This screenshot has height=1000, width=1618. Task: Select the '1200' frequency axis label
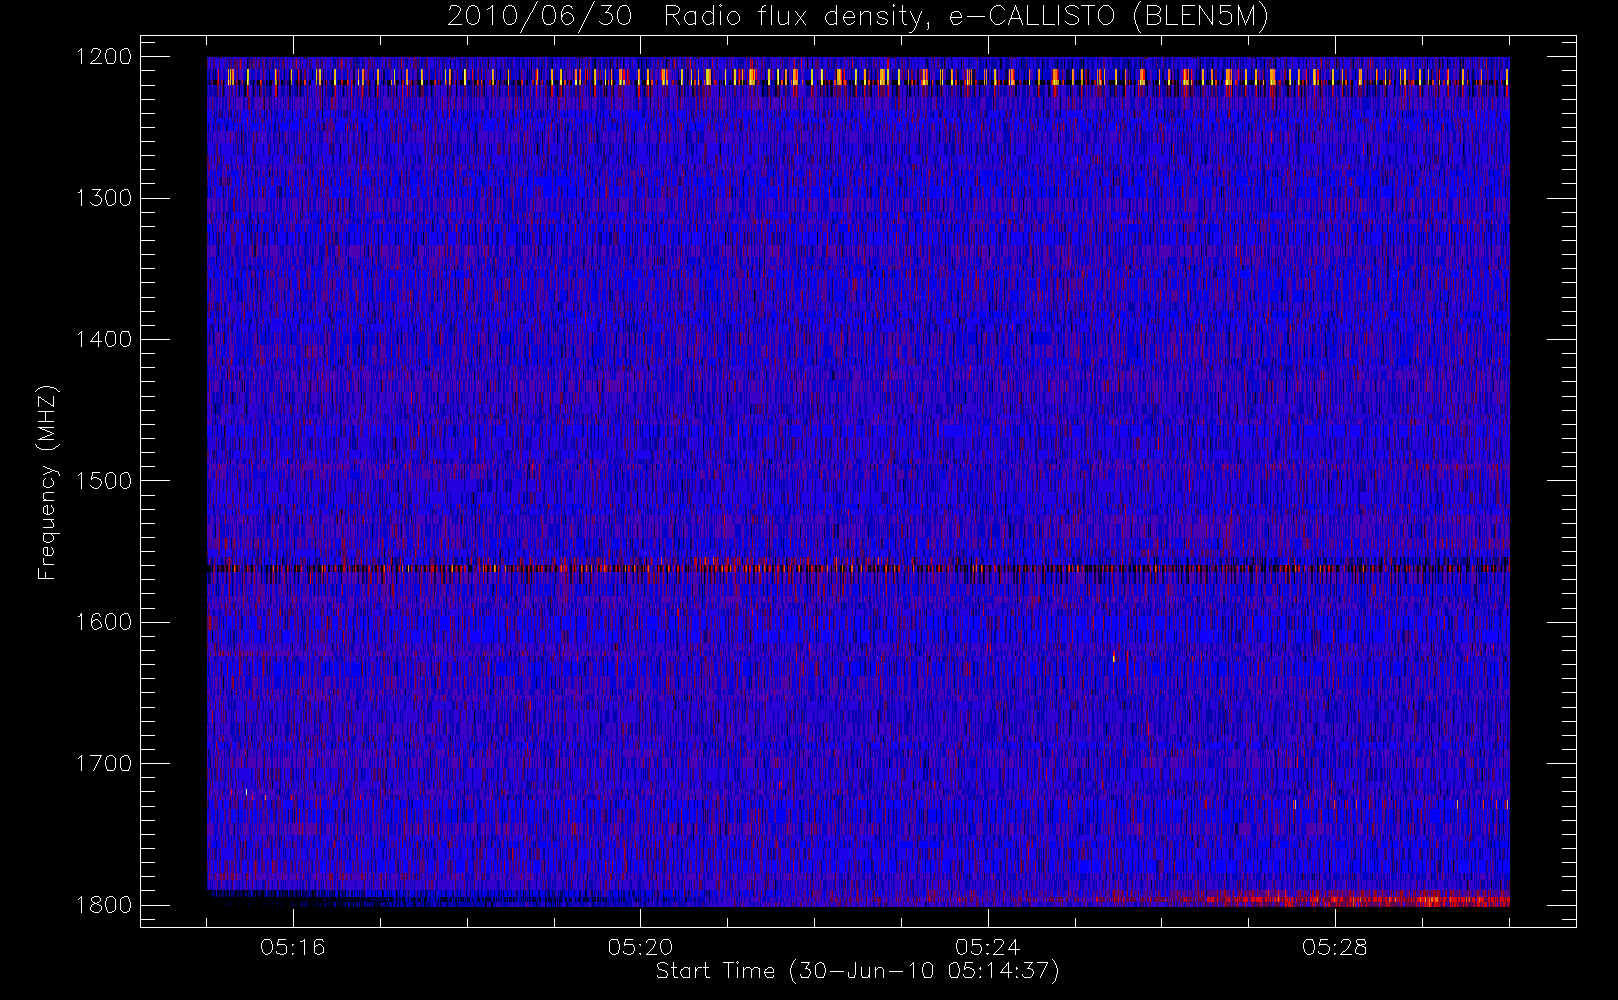[104, 57]
